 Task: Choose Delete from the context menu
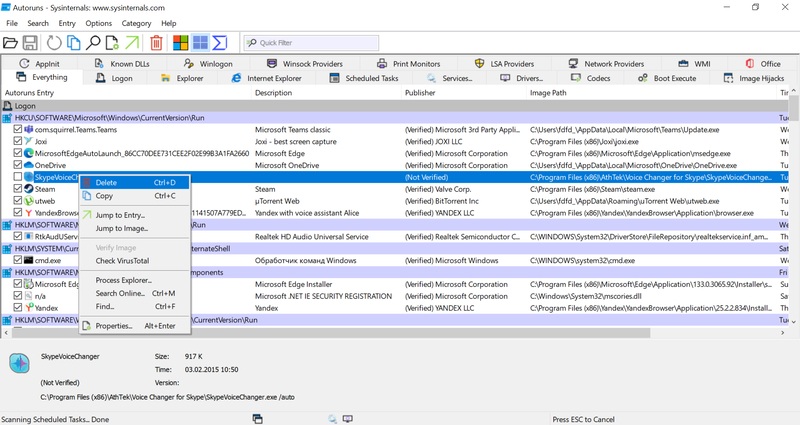pos(106,183)
